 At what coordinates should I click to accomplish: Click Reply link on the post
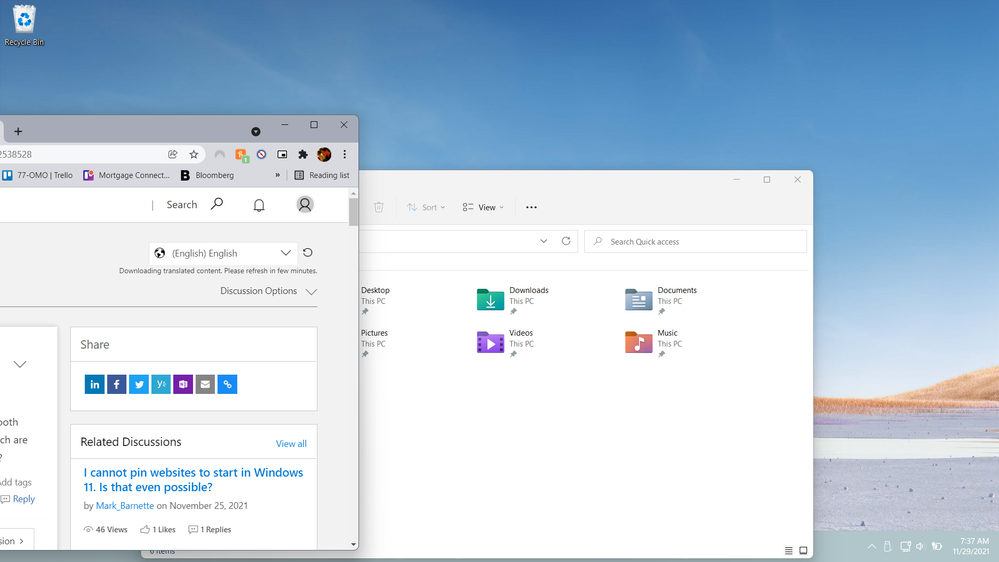tap(24, 499)
